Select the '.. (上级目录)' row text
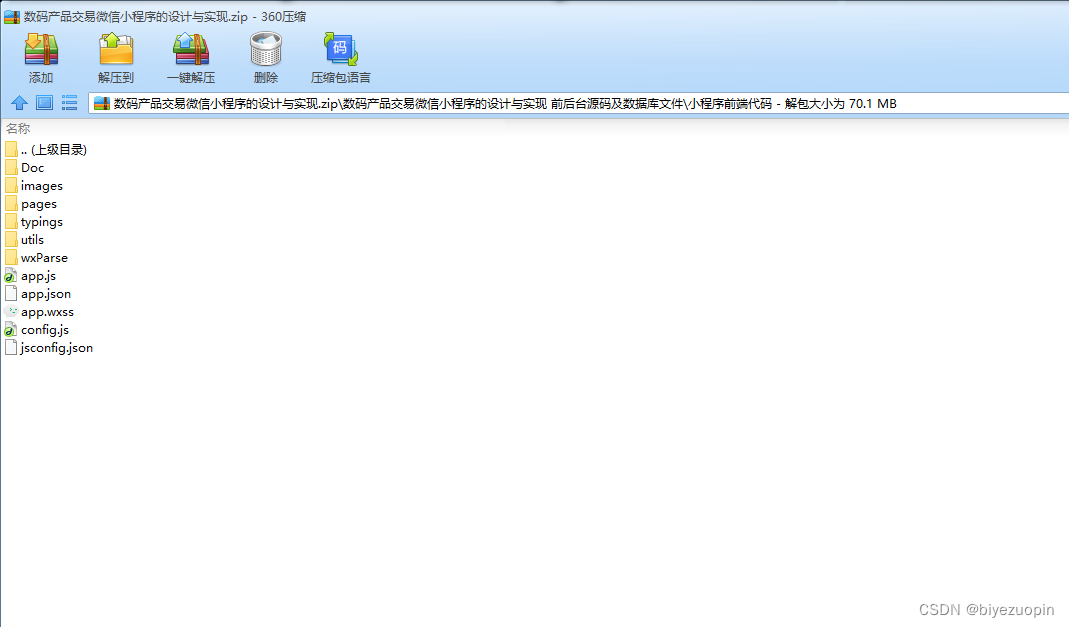This screenshot has height=627, width=1069. (54, 149)
